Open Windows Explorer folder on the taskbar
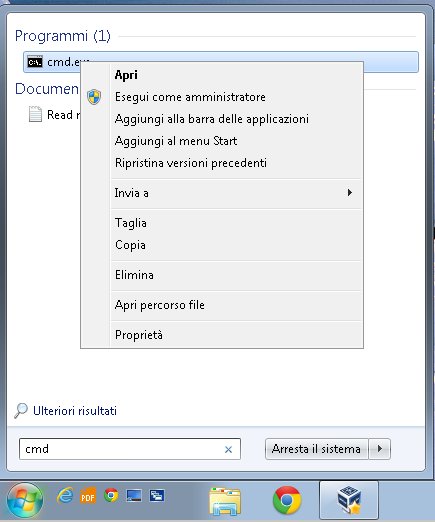The image size is (435, 522). point(225,501)
